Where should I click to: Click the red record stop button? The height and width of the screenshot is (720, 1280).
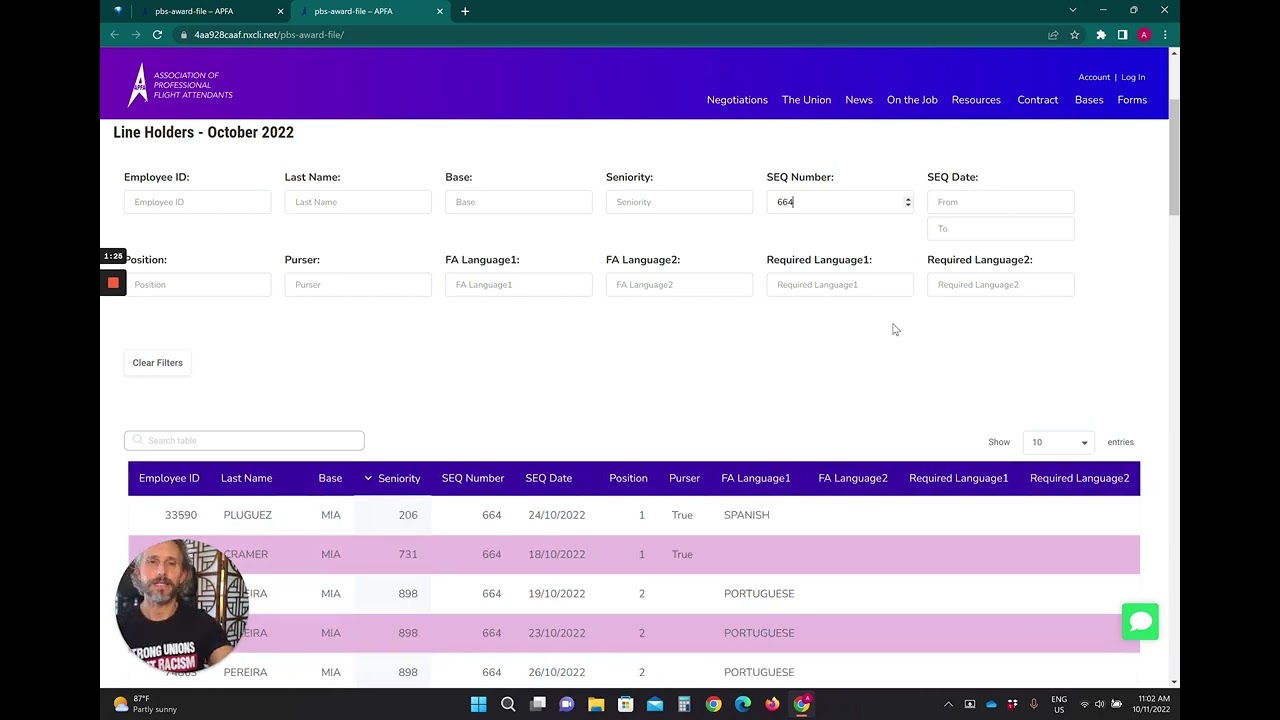113,283
